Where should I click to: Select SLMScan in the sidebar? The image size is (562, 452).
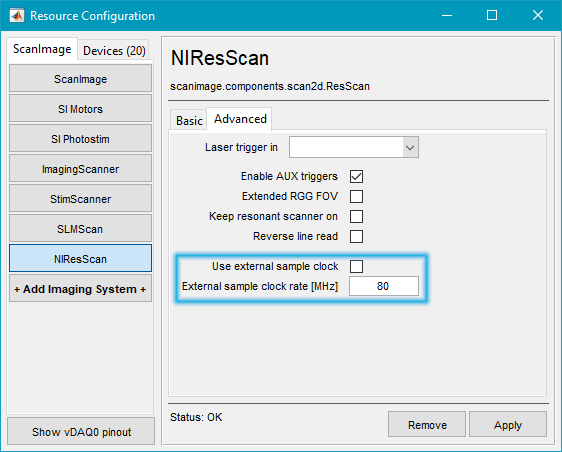(80, 229)
